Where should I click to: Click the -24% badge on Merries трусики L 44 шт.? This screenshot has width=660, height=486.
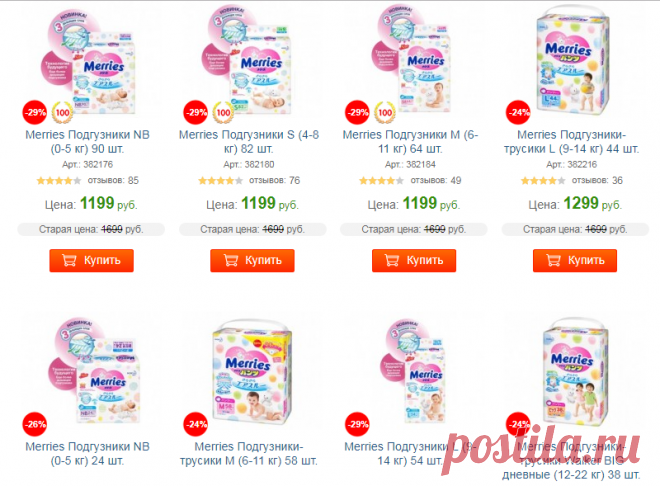pos(519,112)
